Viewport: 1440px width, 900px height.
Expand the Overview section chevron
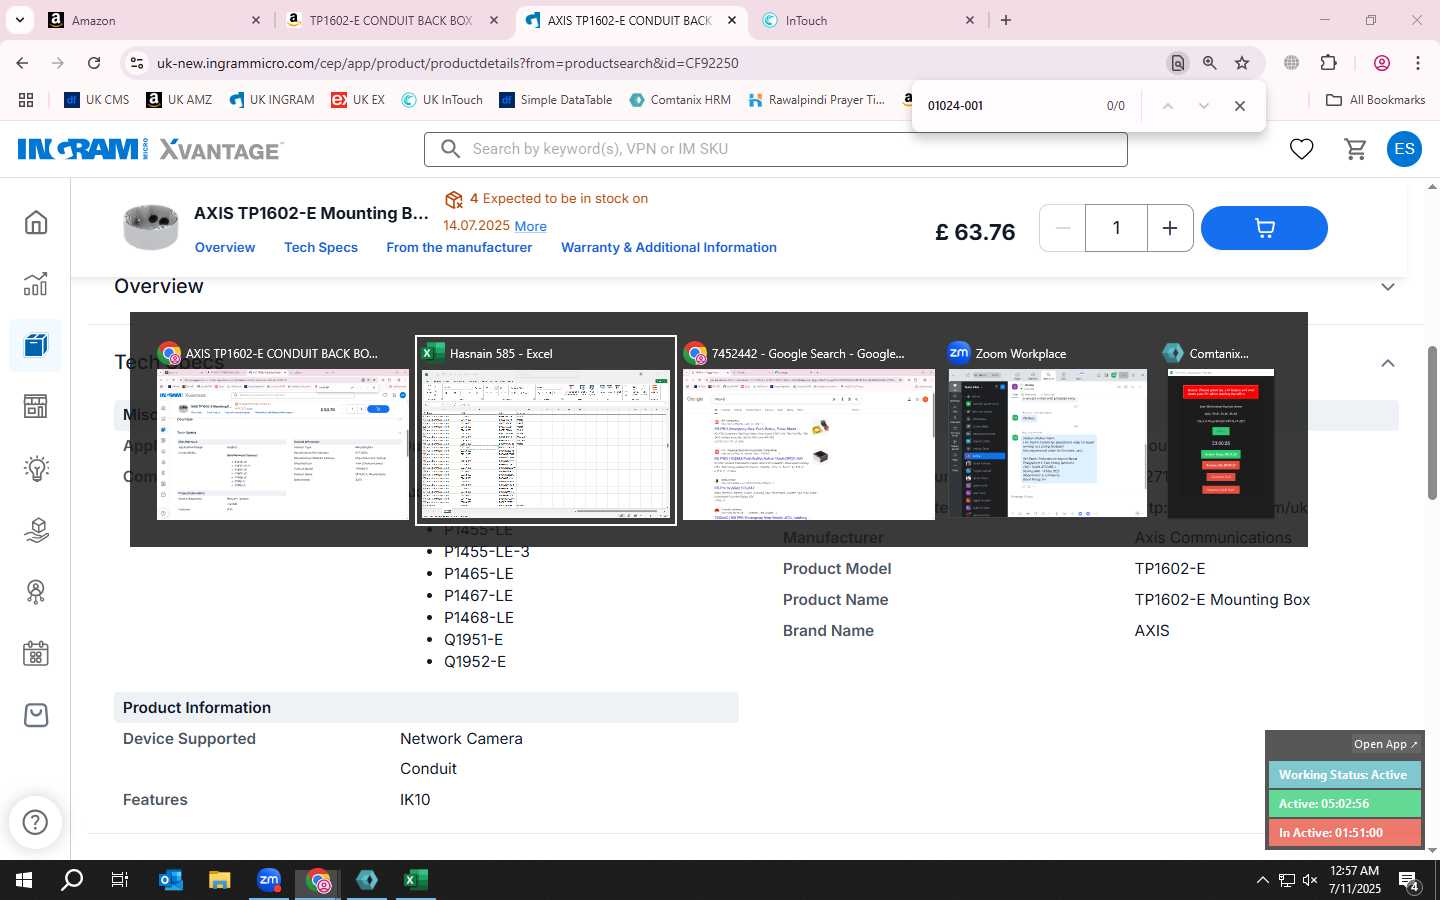click(1388, 287)
